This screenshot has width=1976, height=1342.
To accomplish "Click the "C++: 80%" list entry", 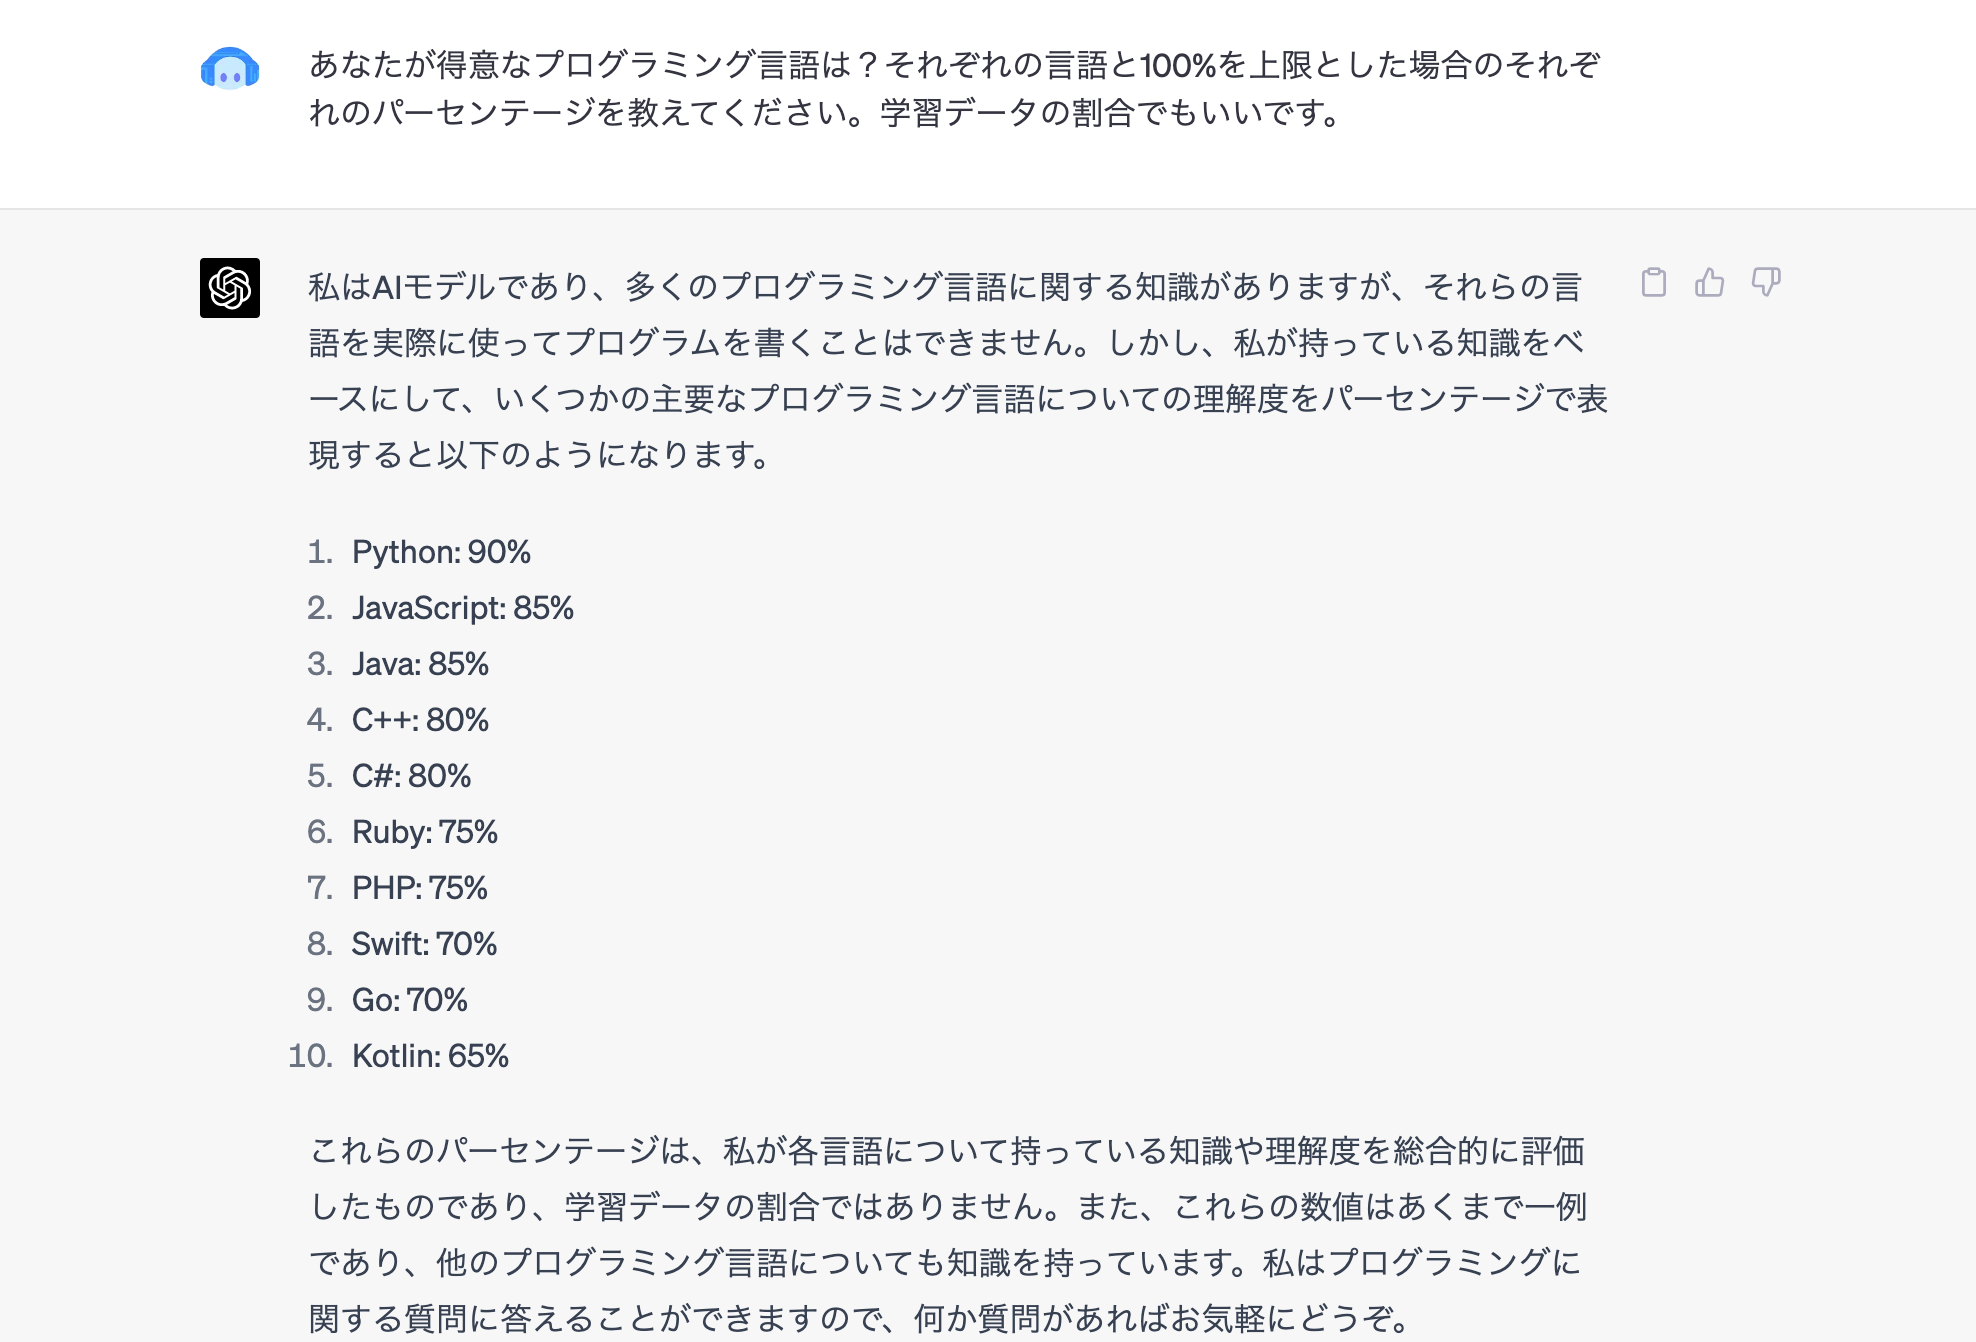I will click(x=420, y=720).
